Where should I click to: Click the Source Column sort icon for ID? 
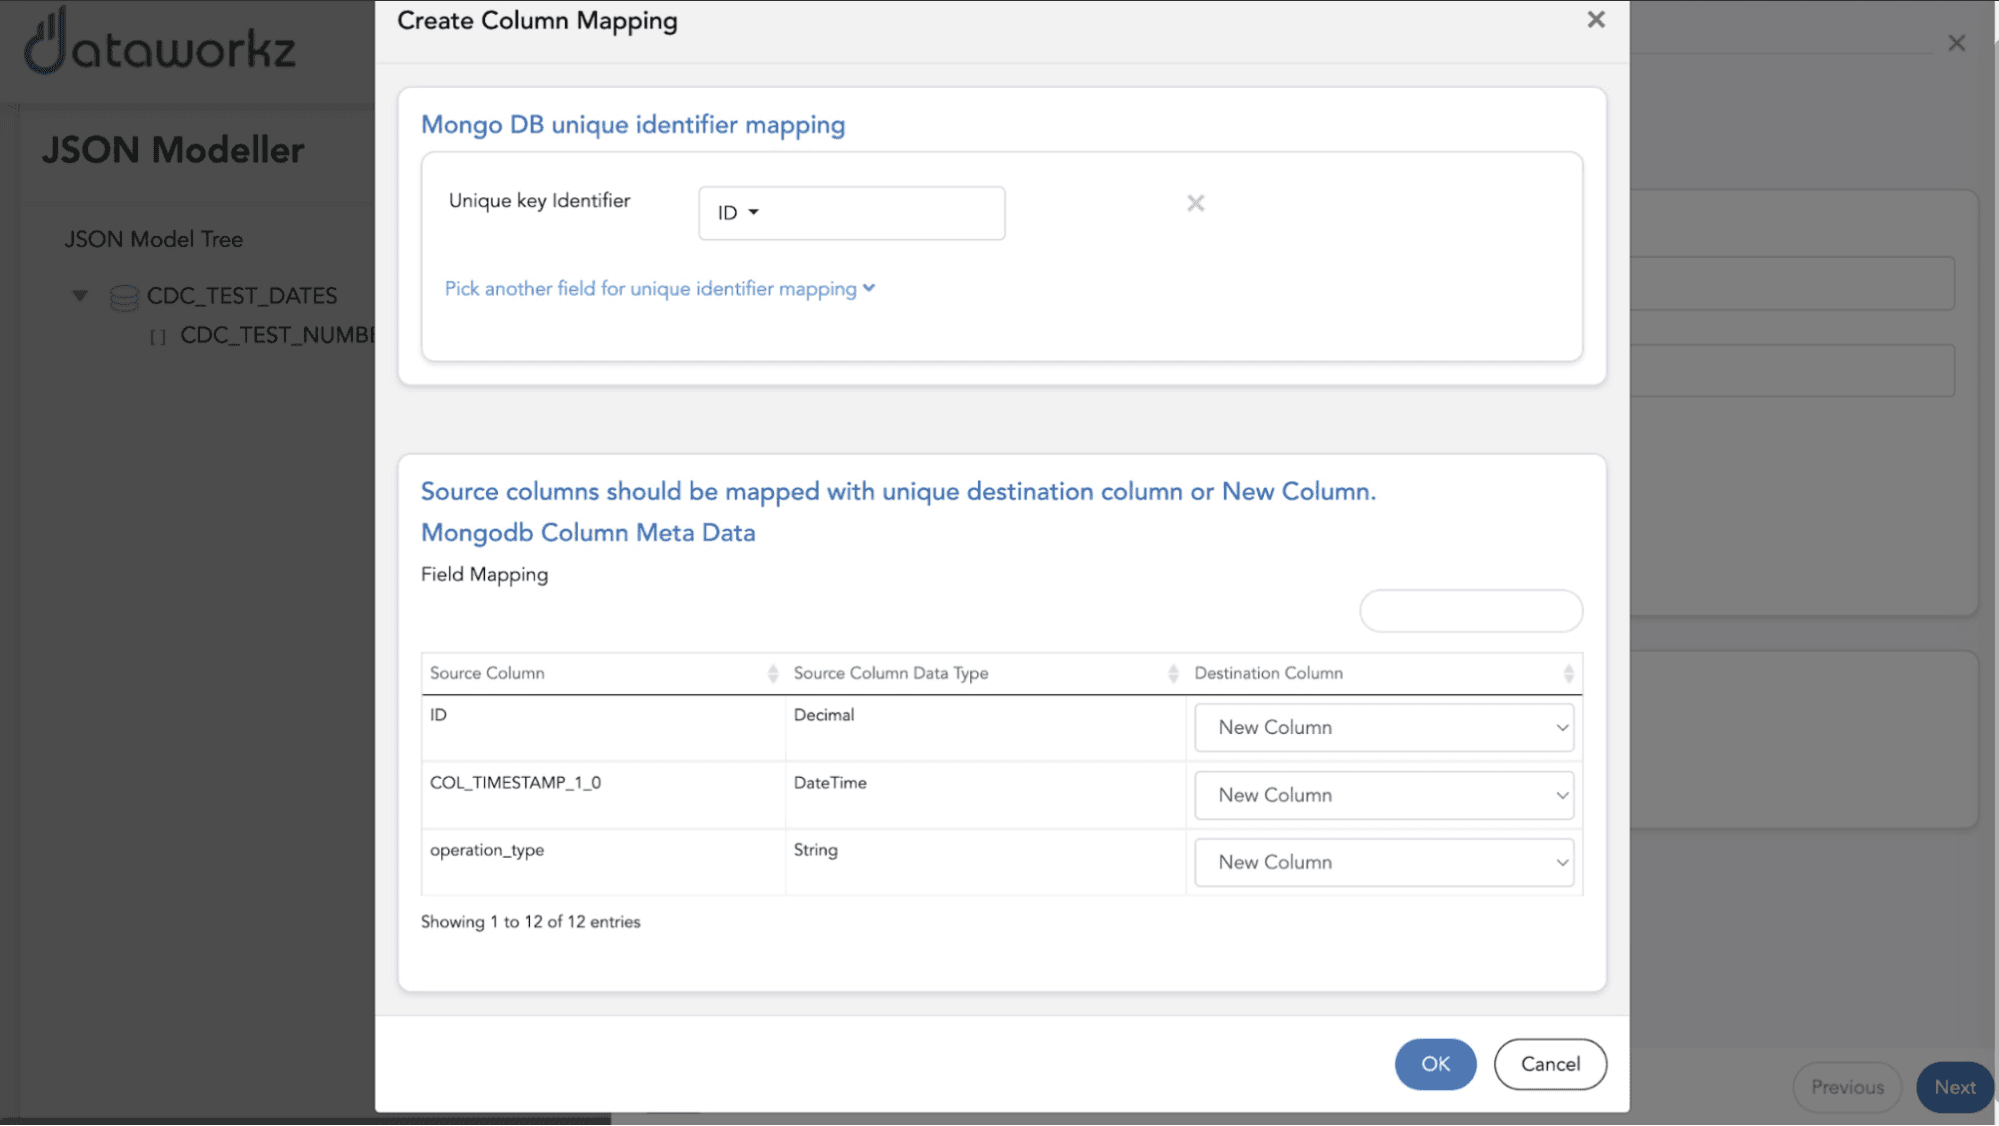772,673
